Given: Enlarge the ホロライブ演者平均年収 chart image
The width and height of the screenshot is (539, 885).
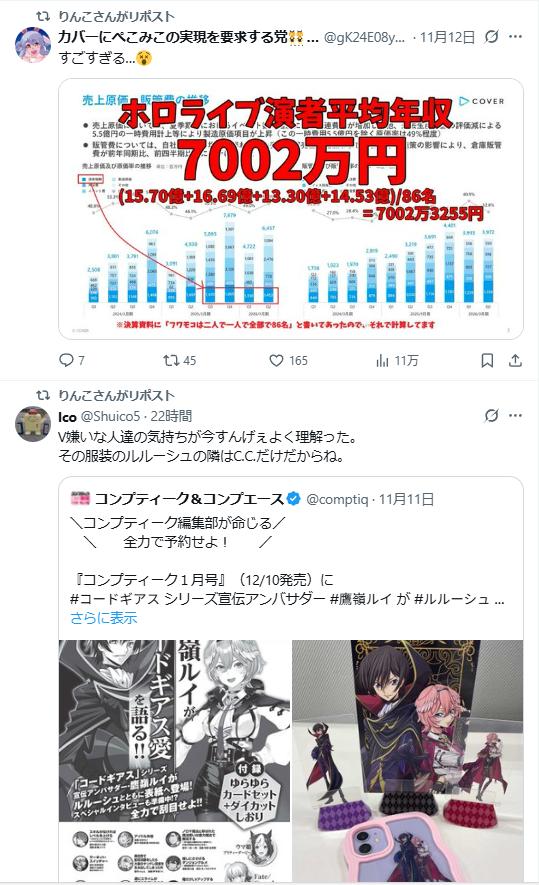Looking at the screenshot, I should 291,209.
